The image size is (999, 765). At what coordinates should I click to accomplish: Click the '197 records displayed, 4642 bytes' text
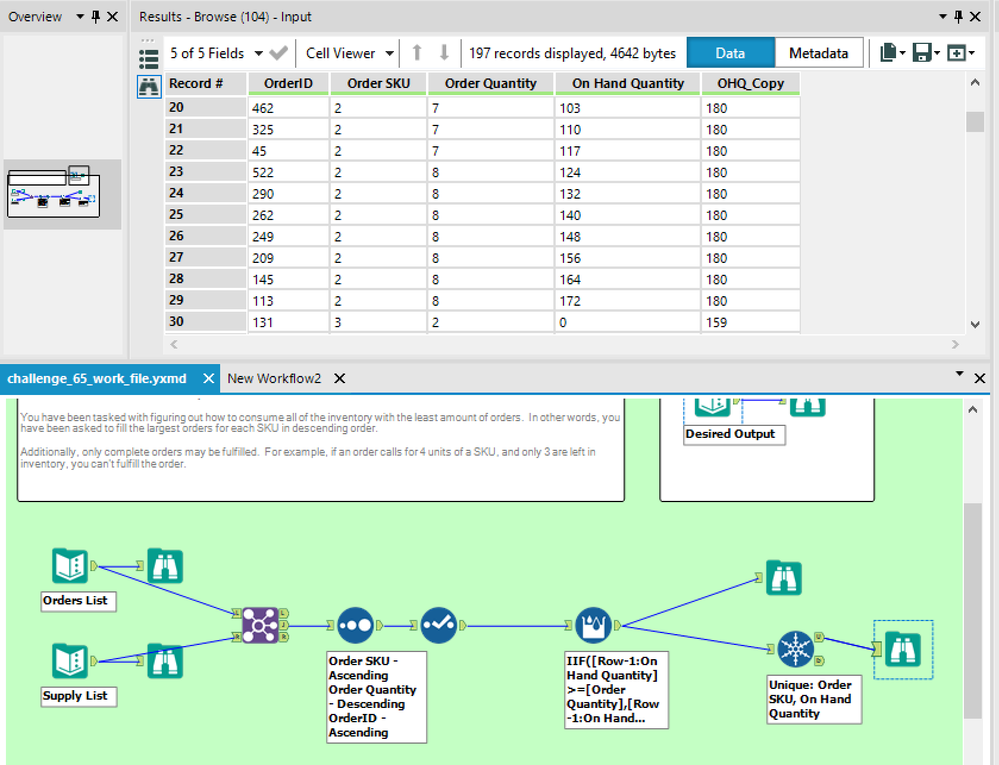pyautogui.click(x=572, y=54)
